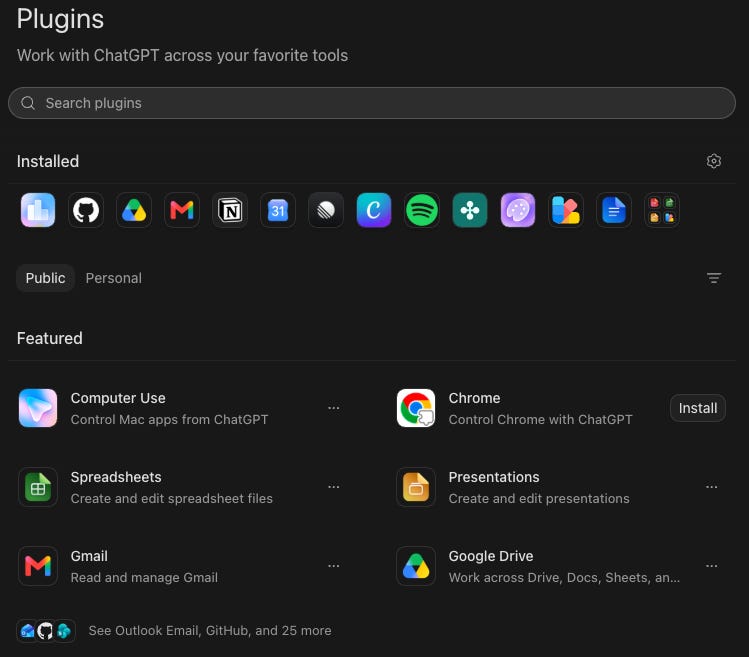Click the Chrome featured plugin icon

[416, 408]
